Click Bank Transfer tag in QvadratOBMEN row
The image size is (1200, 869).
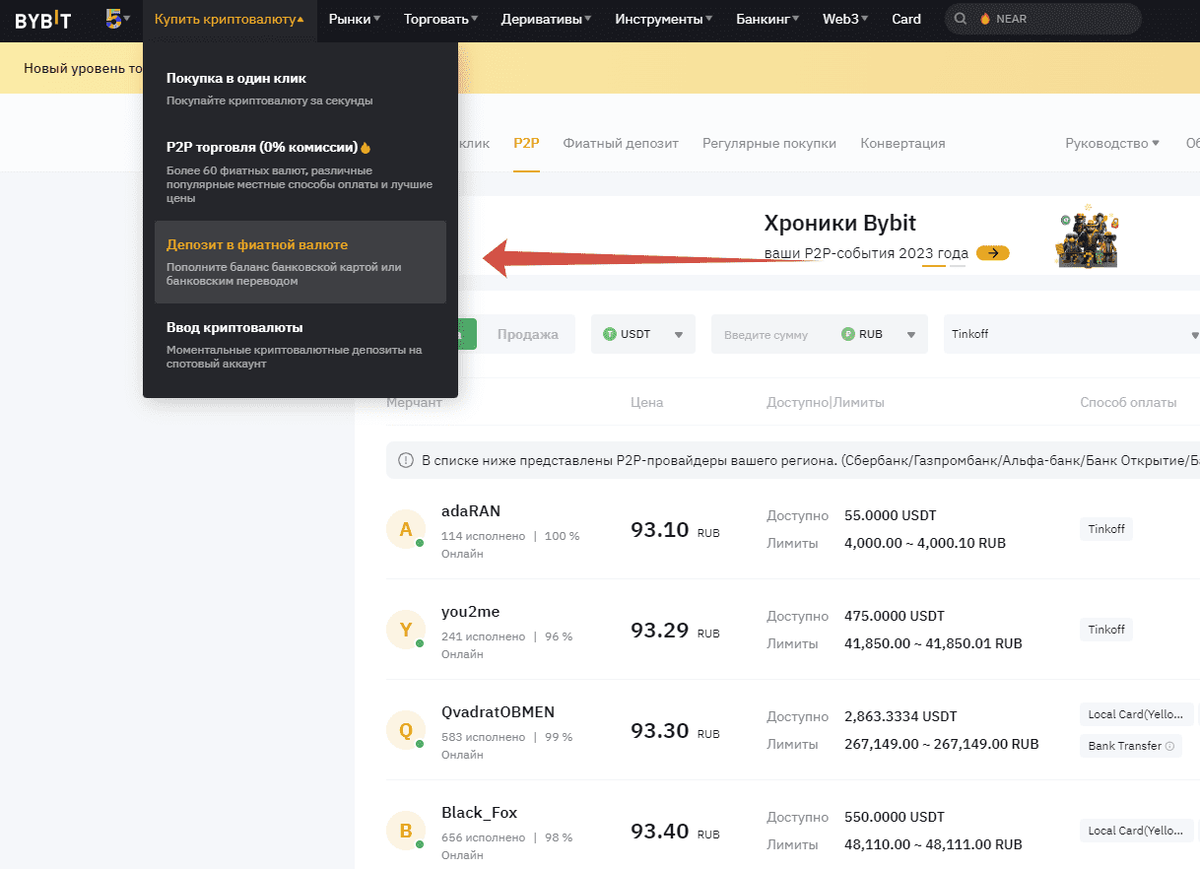coord(1131,746)
